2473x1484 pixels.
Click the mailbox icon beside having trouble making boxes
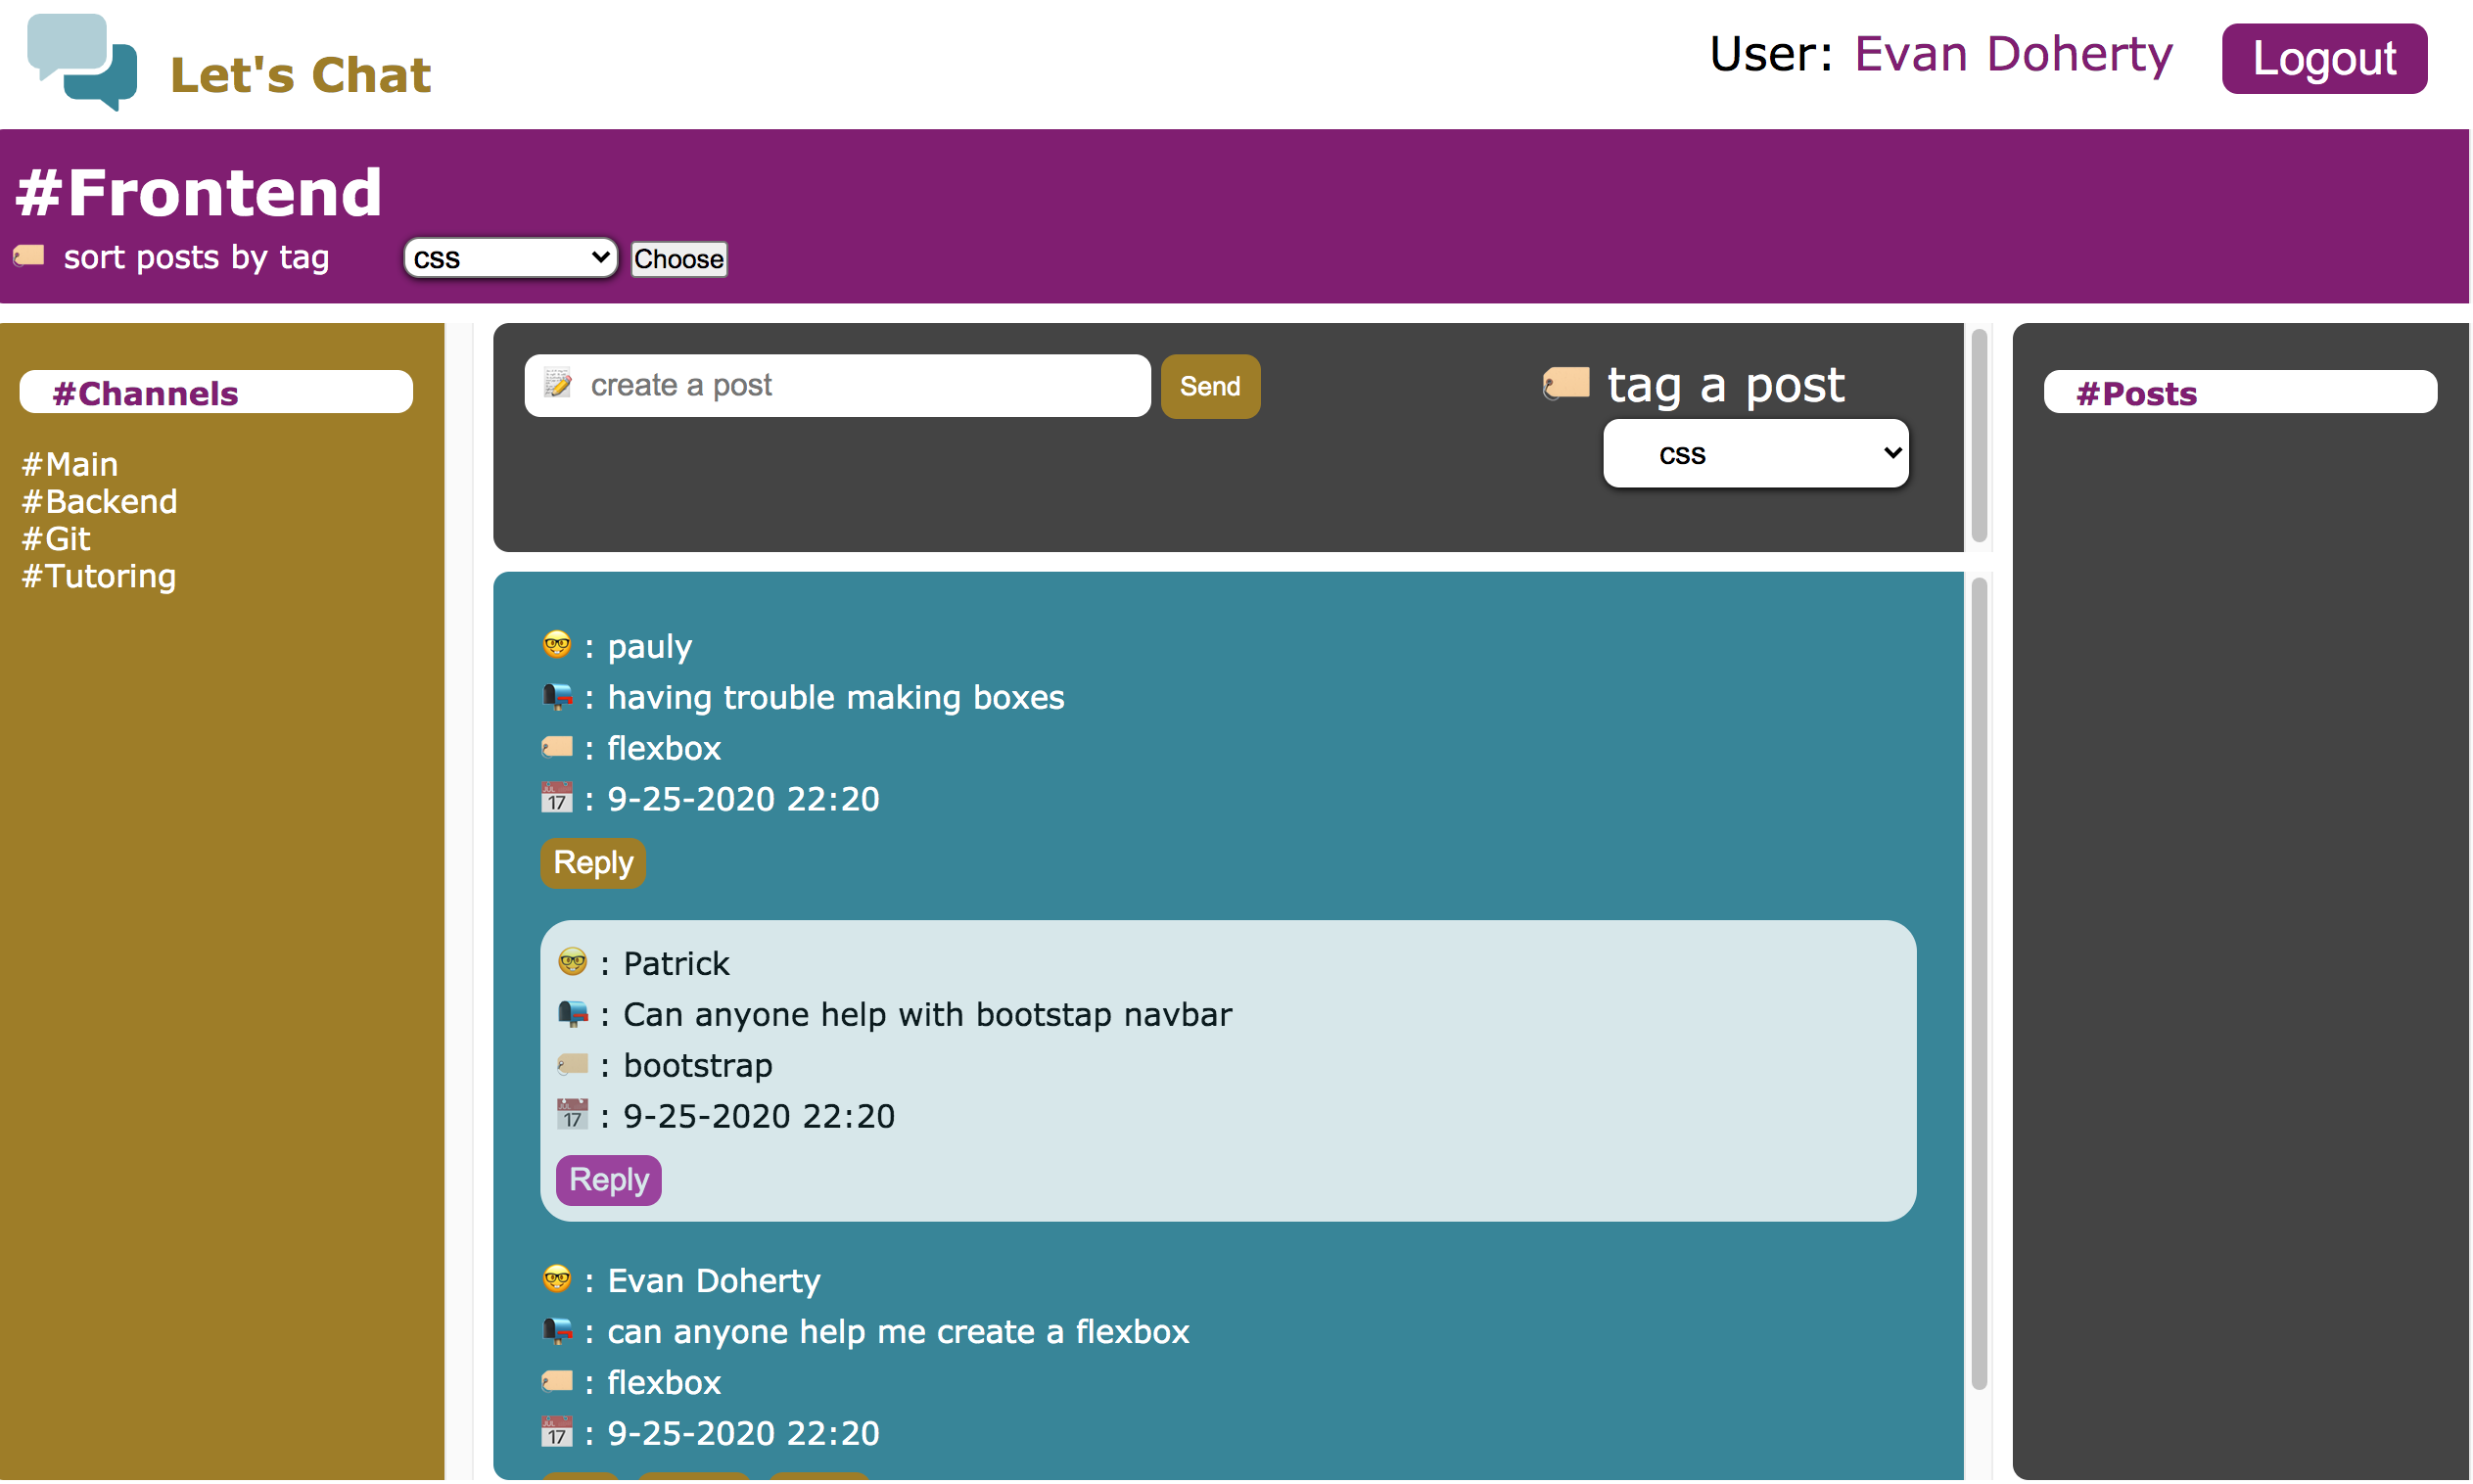pos(557,697)
